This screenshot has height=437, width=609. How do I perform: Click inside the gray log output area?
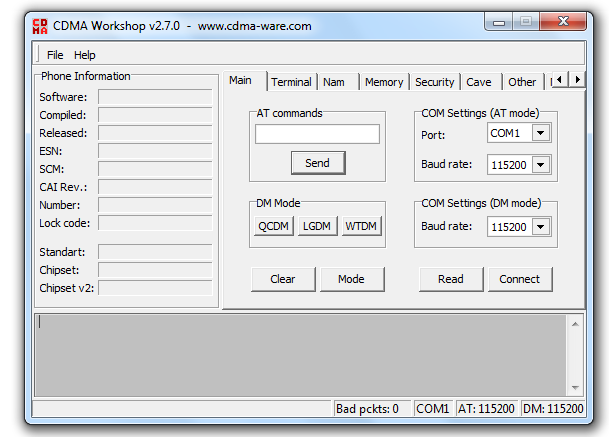[301, 355]
